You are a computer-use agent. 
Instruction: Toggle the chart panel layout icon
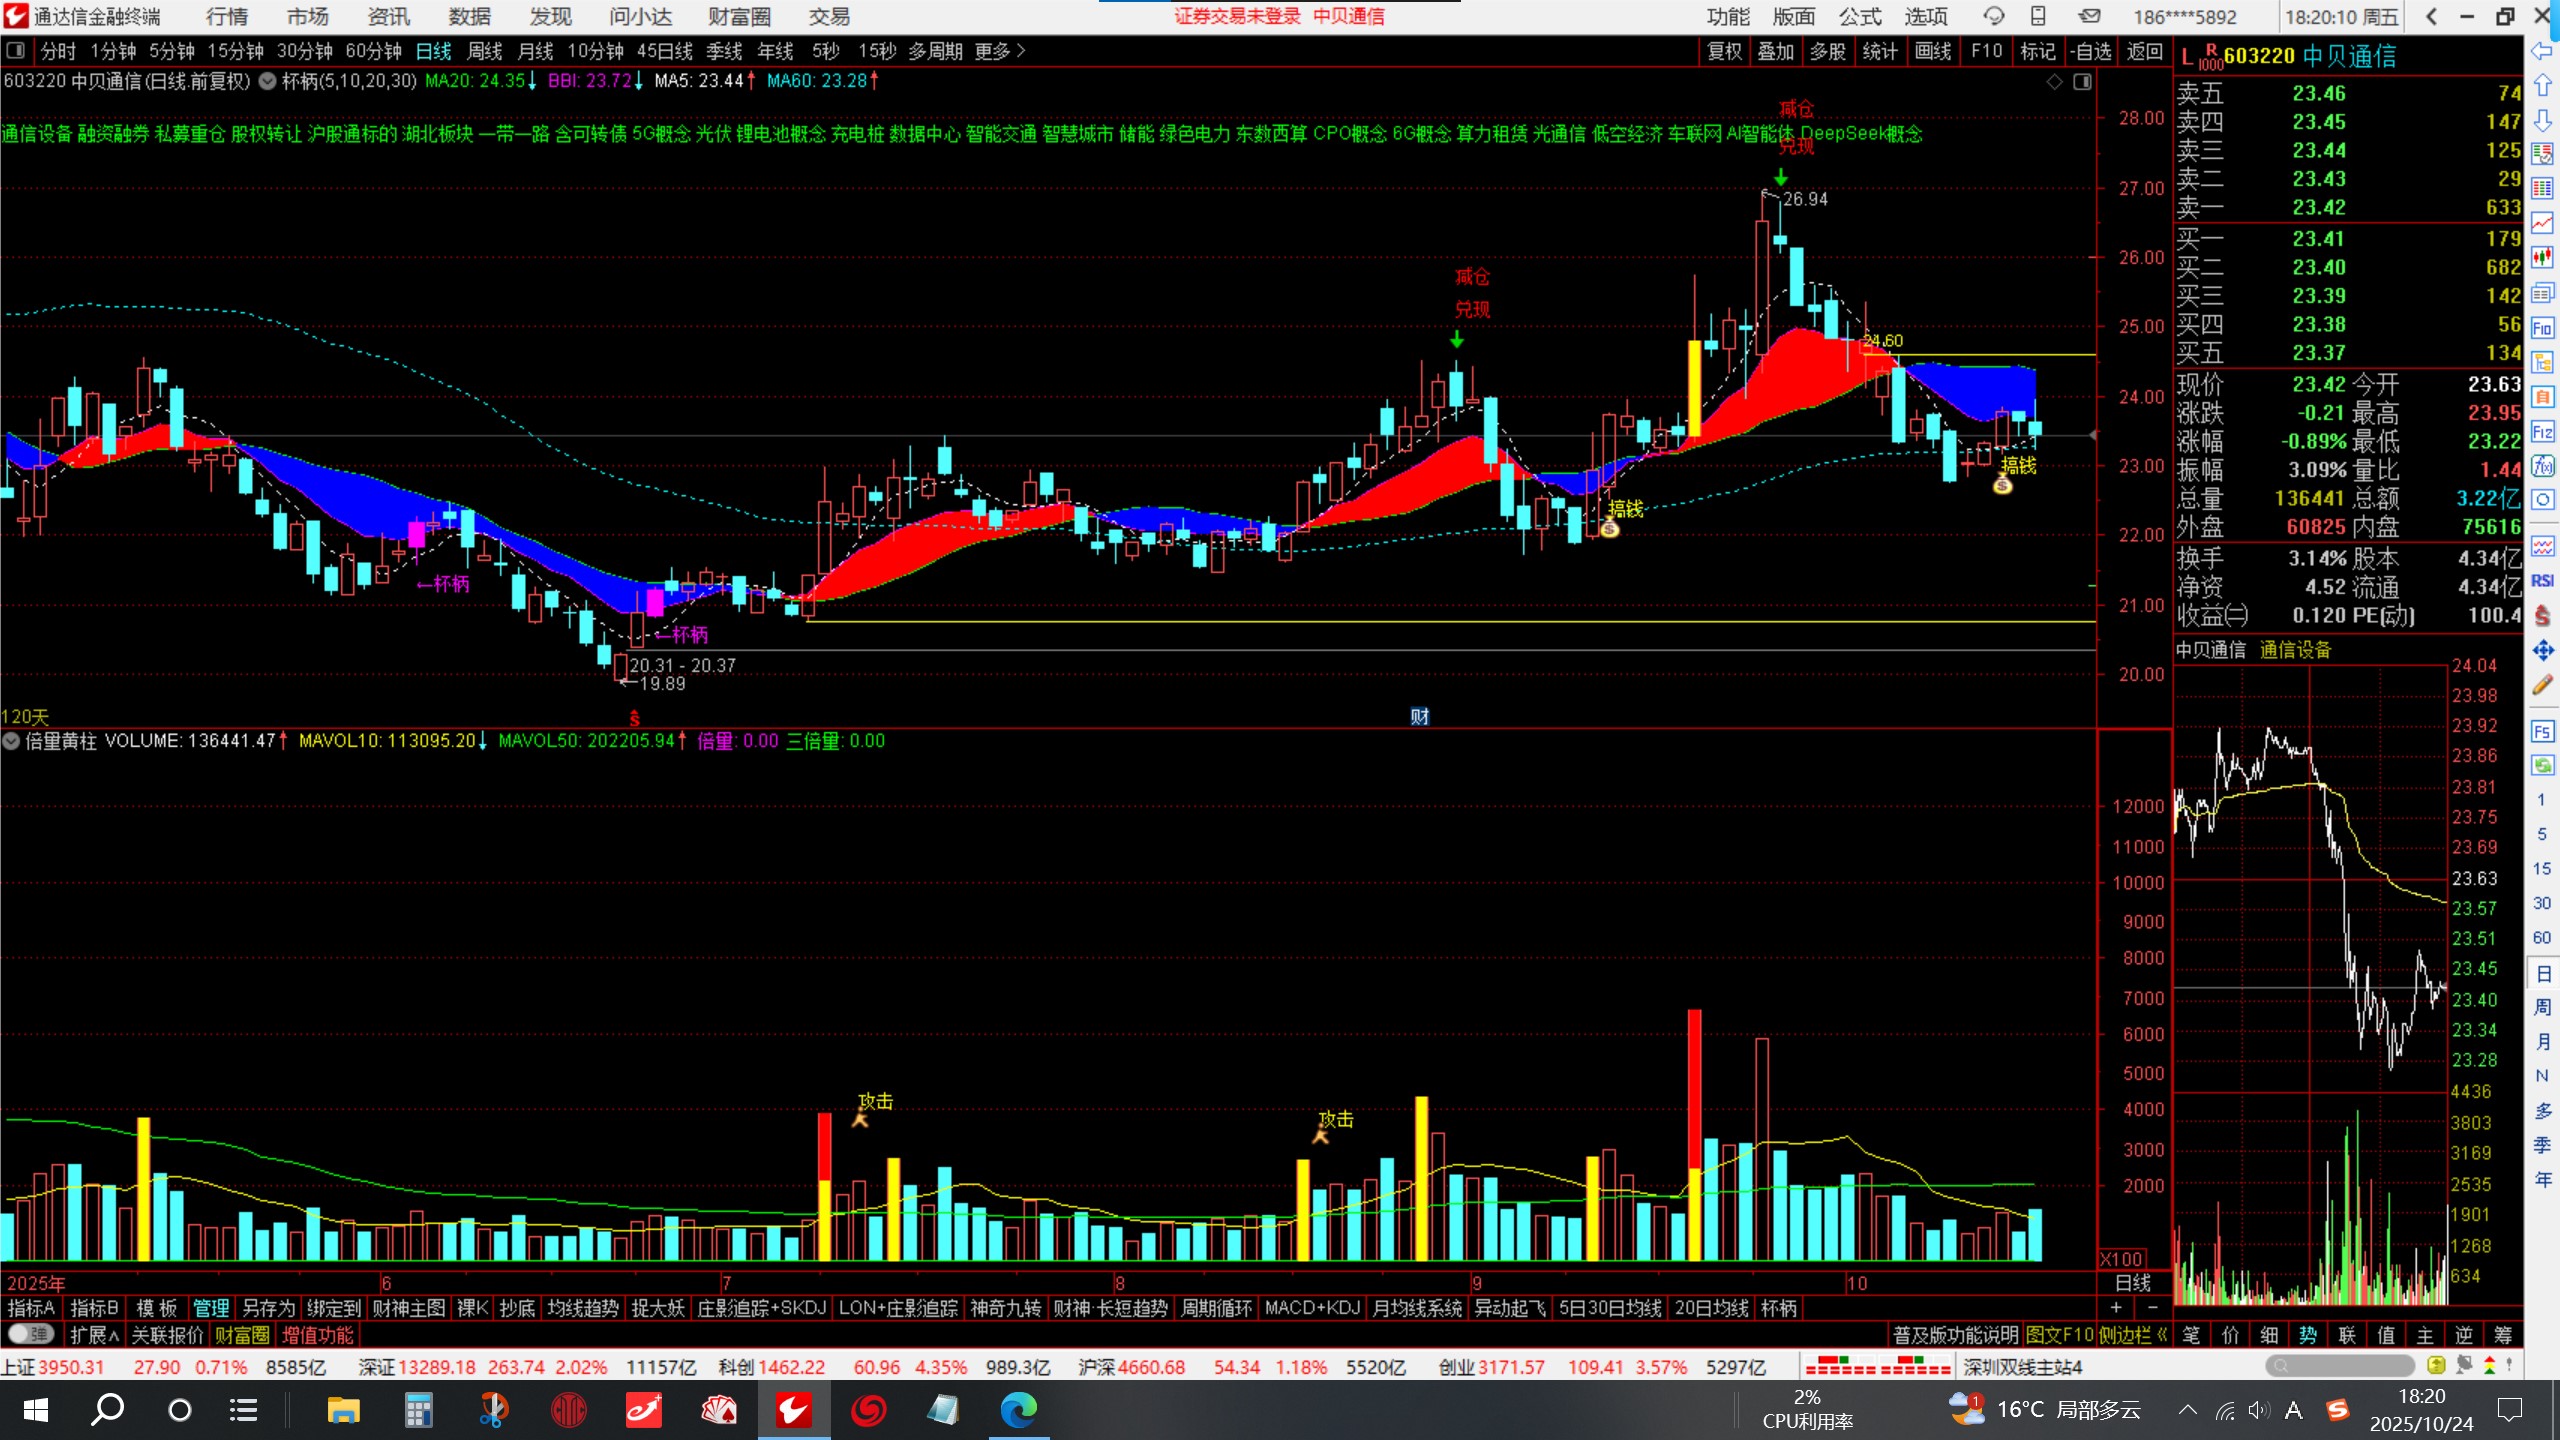(2082, 82)
